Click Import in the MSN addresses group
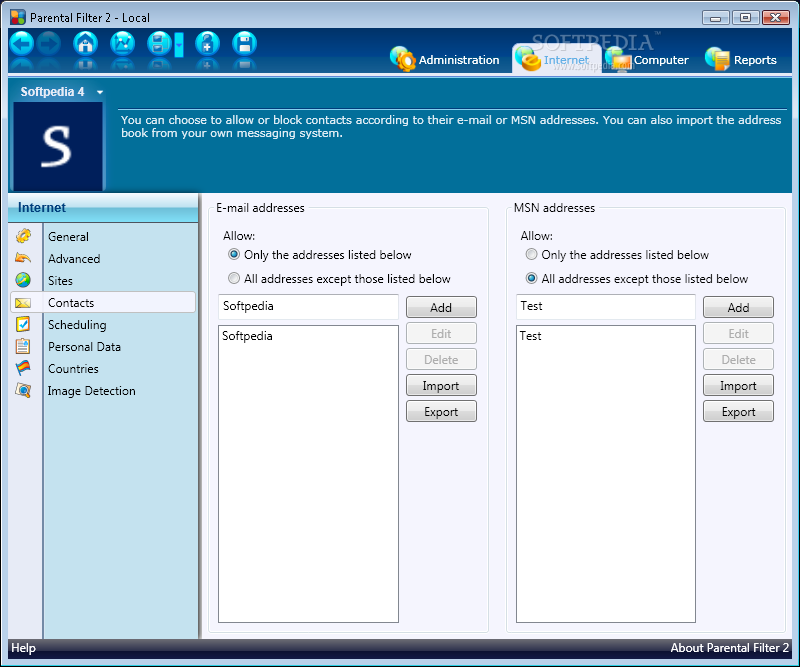Screen dimensions: 800x667 (x=738, y=385)
